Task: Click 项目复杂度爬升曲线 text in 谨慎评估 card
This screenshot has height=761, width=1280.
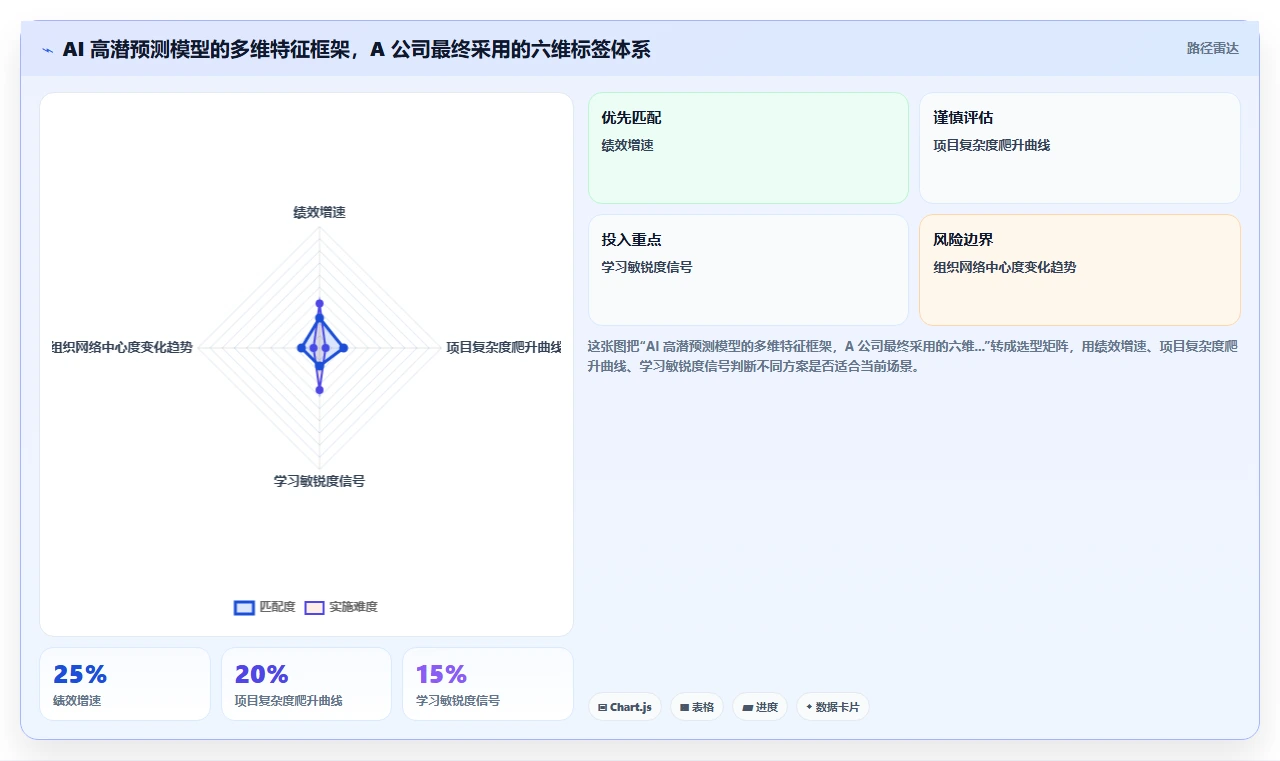Action: 991,145
